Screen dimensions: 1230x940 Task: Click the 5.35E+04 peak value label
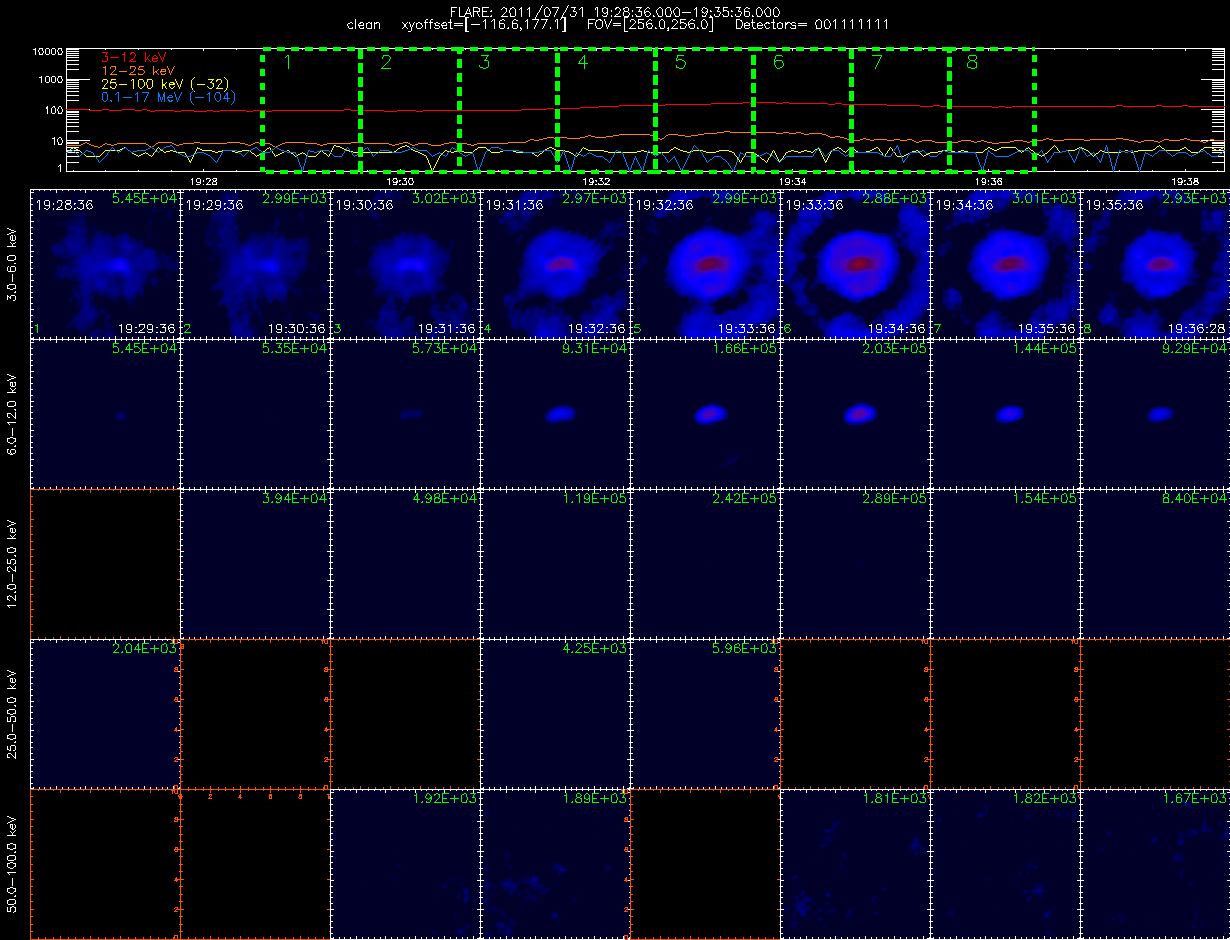[x=295, y=349]
